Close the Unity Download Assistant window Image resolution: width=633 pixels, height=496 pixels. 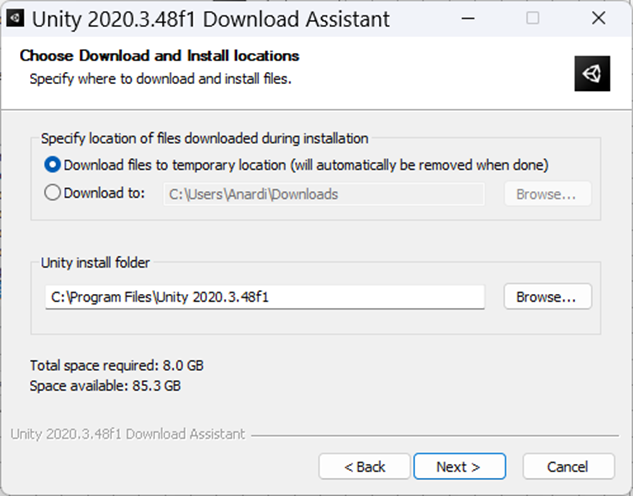point(598,18)
